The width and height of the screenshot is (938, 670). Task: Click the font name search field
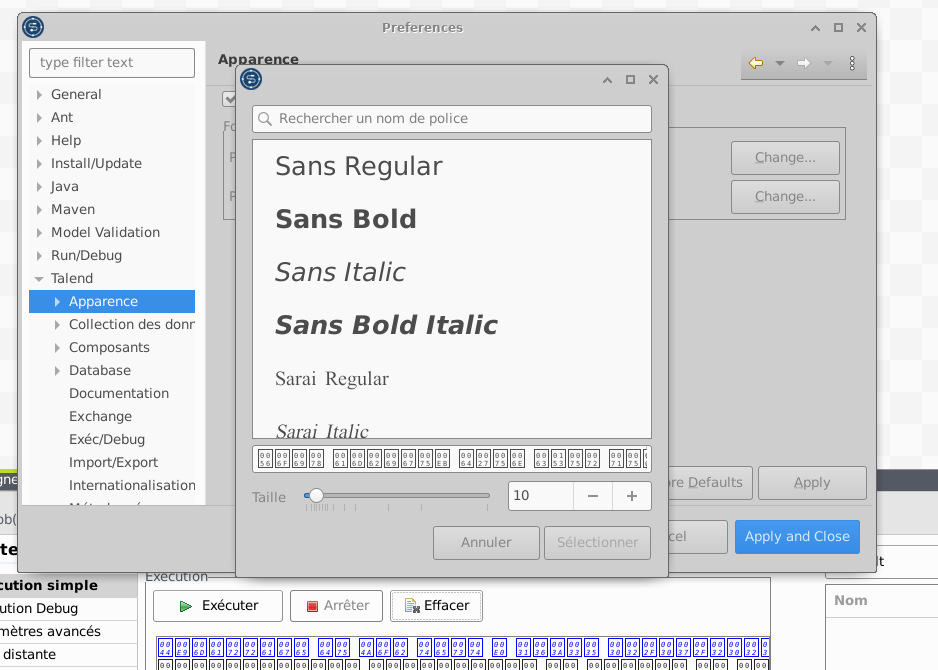tap(452, 118)
